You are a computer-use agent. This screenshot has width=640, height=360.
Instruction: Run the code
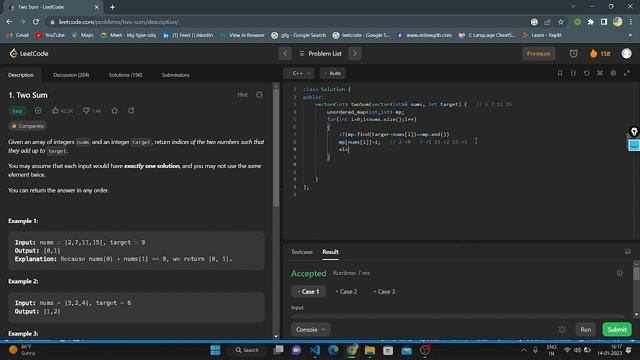(585, 329)
